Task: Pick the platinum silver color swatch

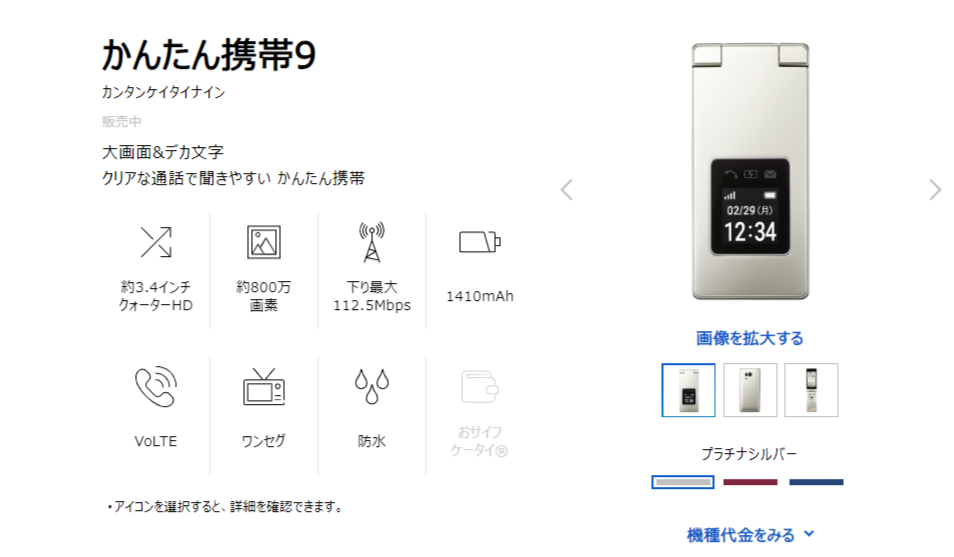Action: 683,482
